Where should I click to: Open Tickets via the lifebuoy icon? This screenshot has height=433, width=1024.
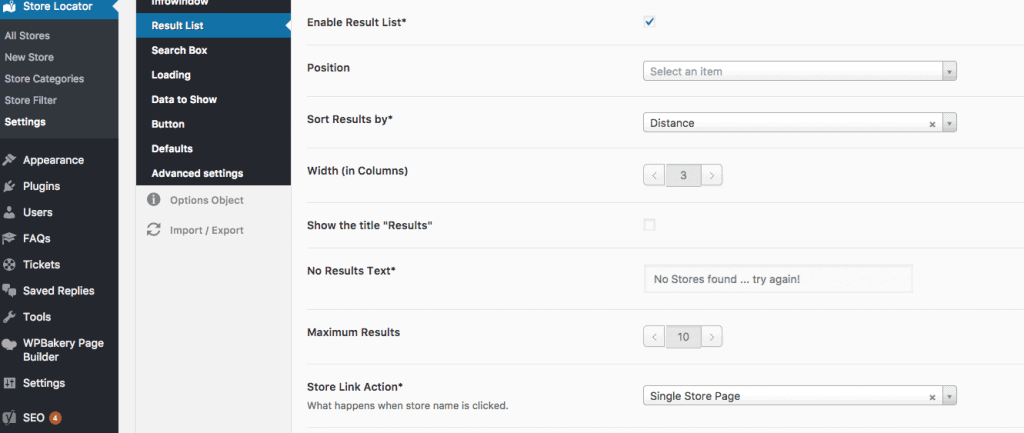click(9, 265)
